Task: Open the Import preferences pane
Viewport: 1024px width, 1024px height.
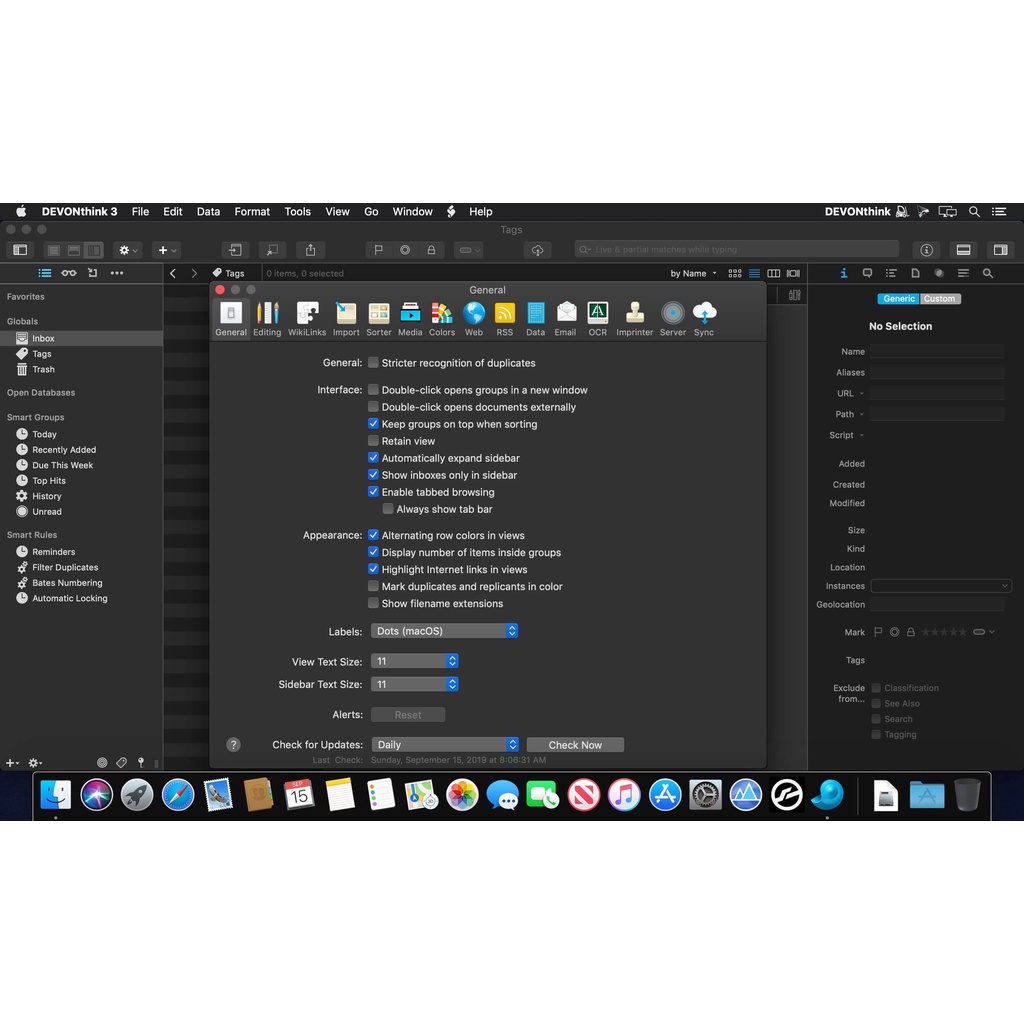Action: click(346, 319)
